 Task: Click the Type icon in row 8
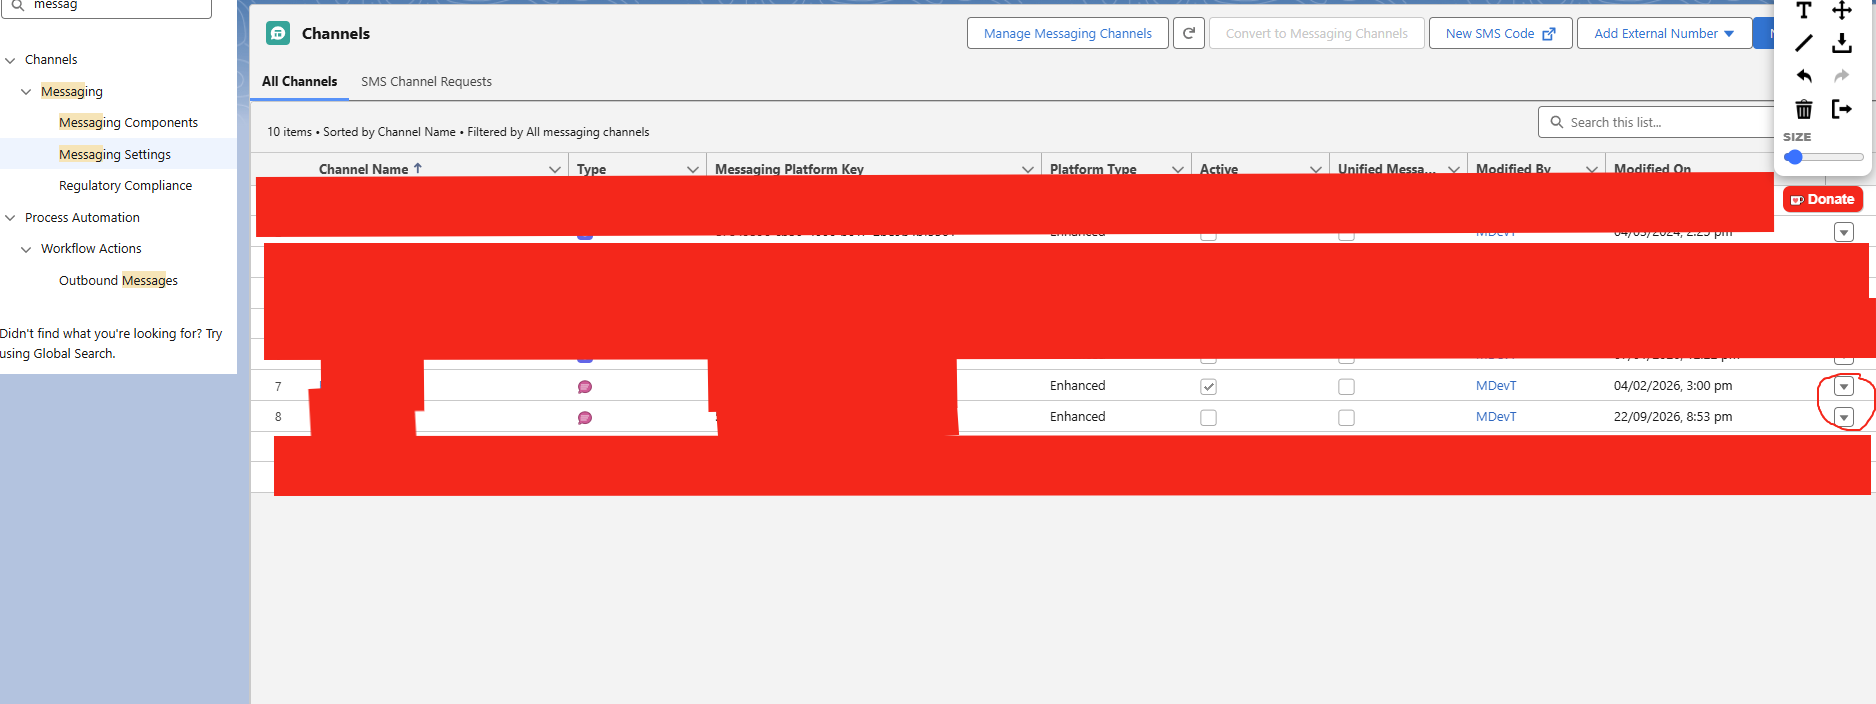585,418
